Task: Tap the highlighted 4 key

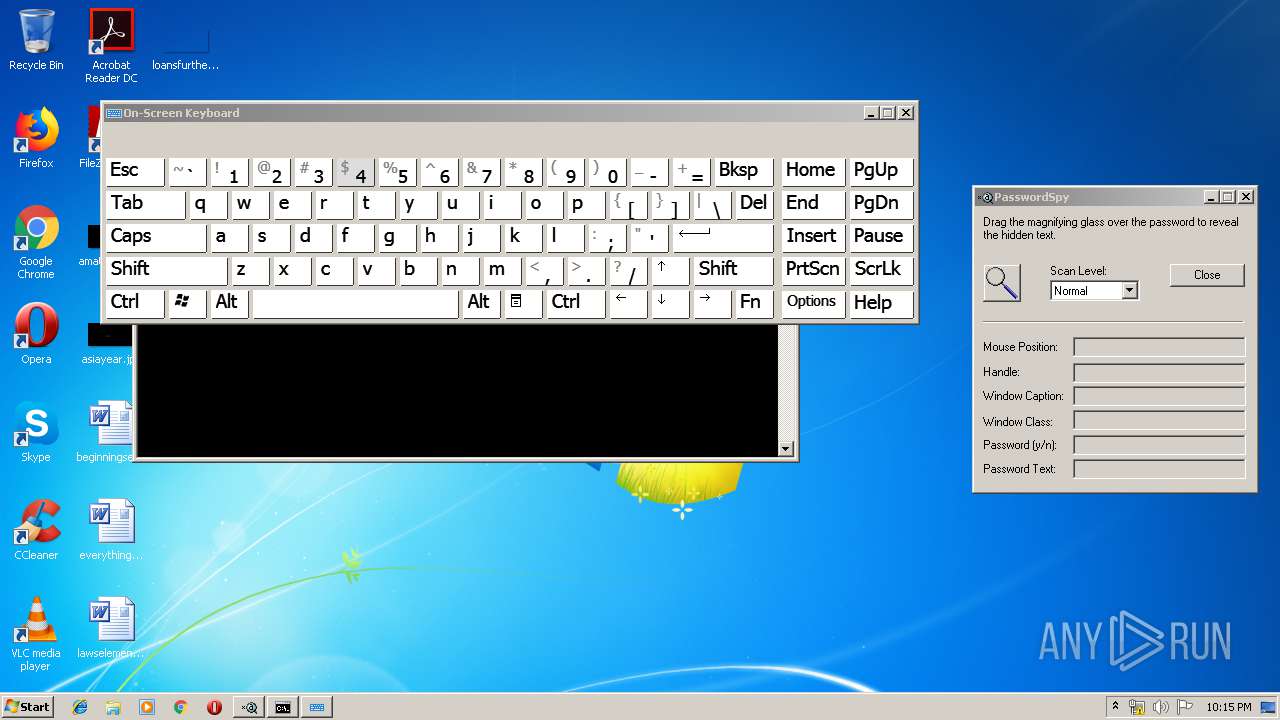Action: [x=355, y=171]
